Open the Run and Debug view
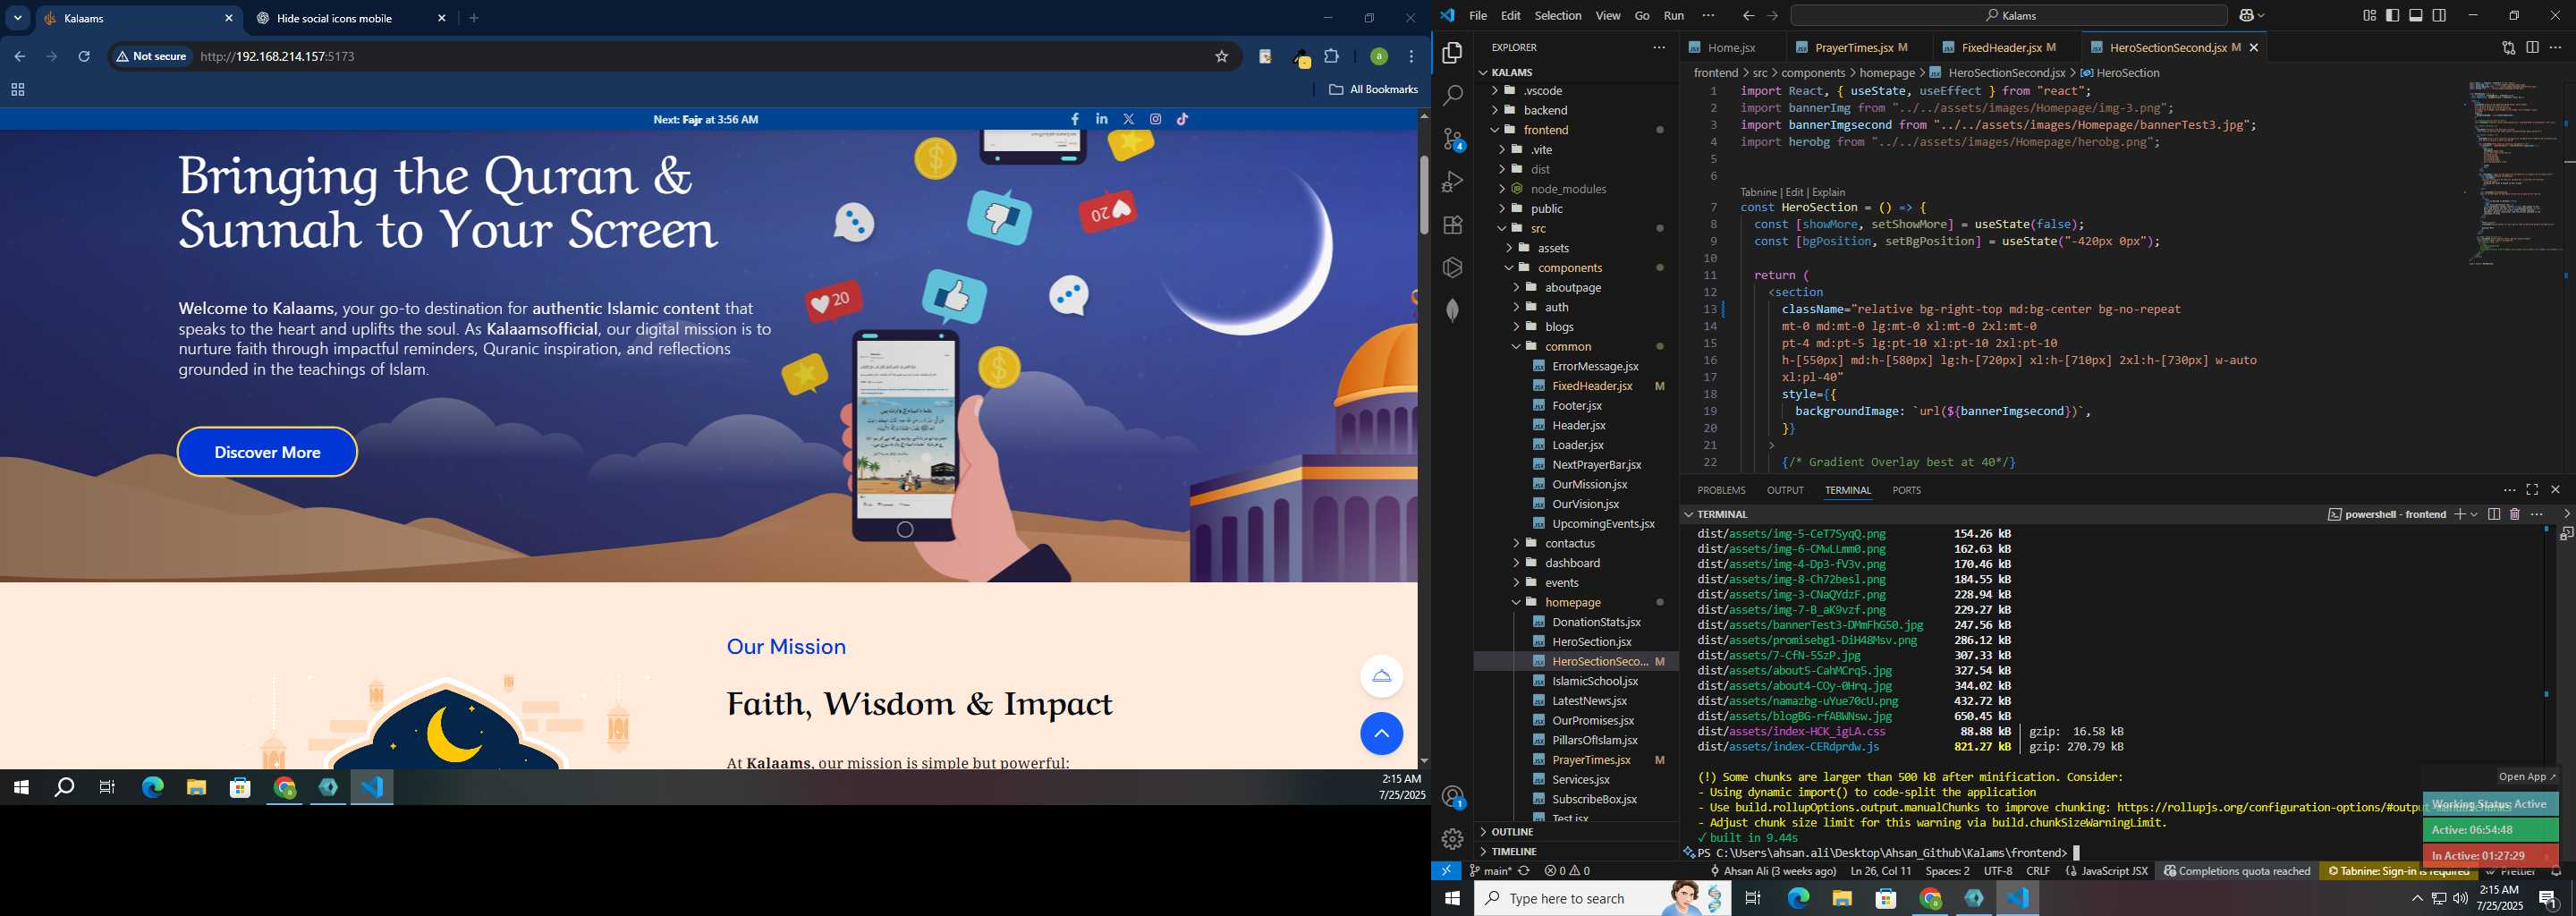The width and height of the screenshot is (2576, 916). click(1452, 182)
